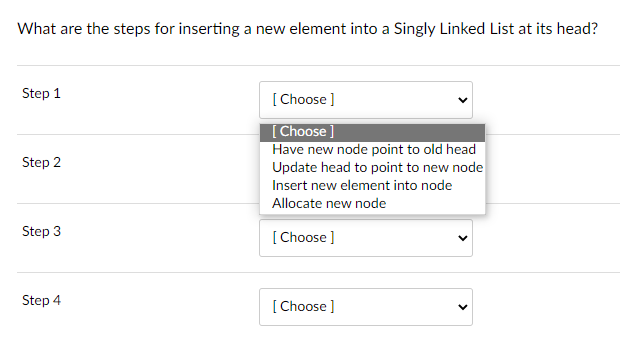Click '[ Choose ]' placeholder text in Step 4 box

click(303, 306)
